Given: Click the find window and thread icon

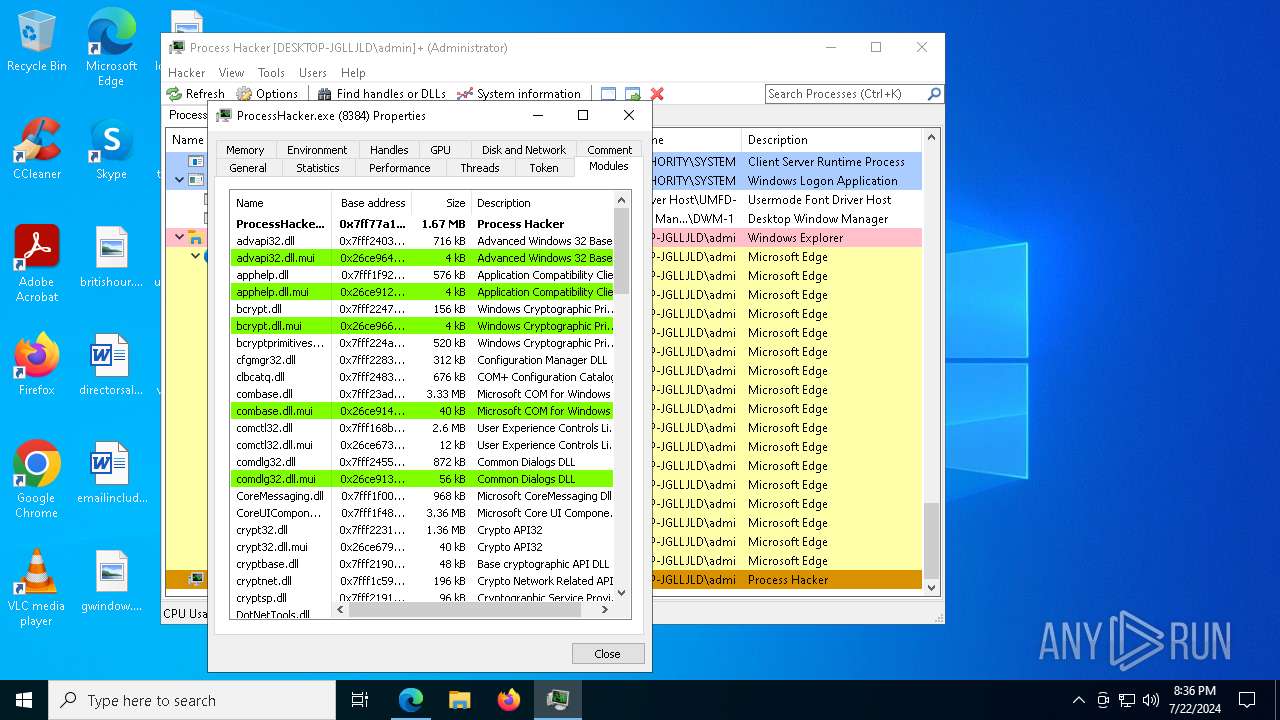Looking at the screenshot, I should [633, 94].
